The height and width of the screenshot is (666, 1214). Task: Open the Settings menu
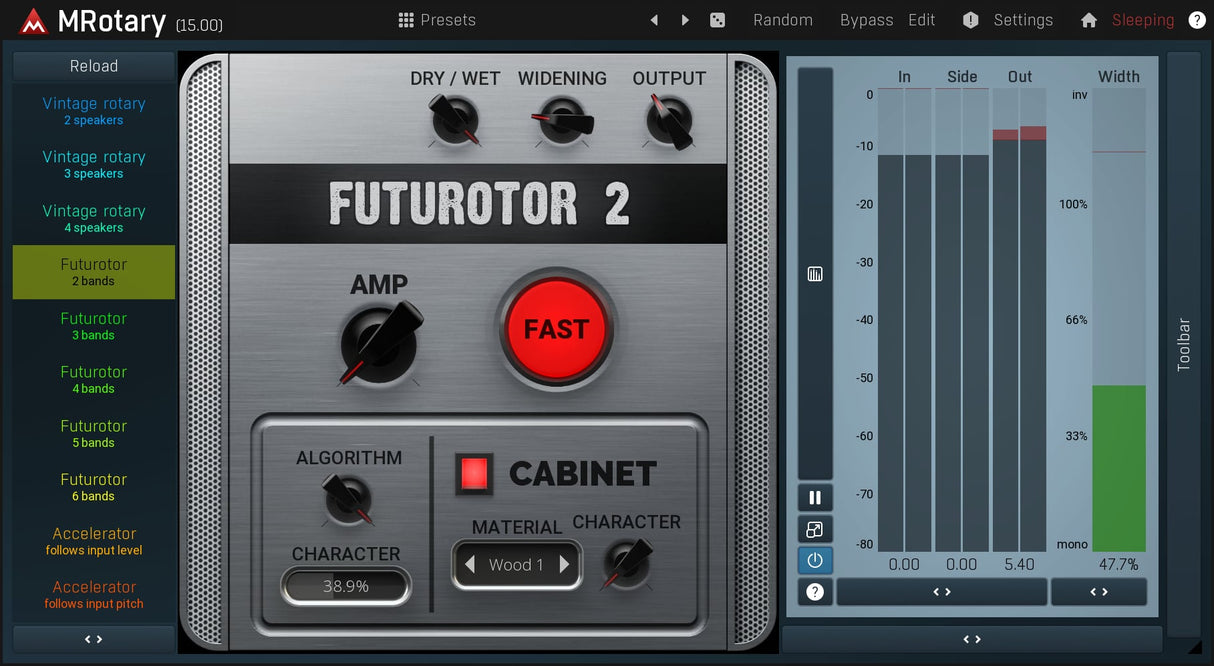[1008, 20]
